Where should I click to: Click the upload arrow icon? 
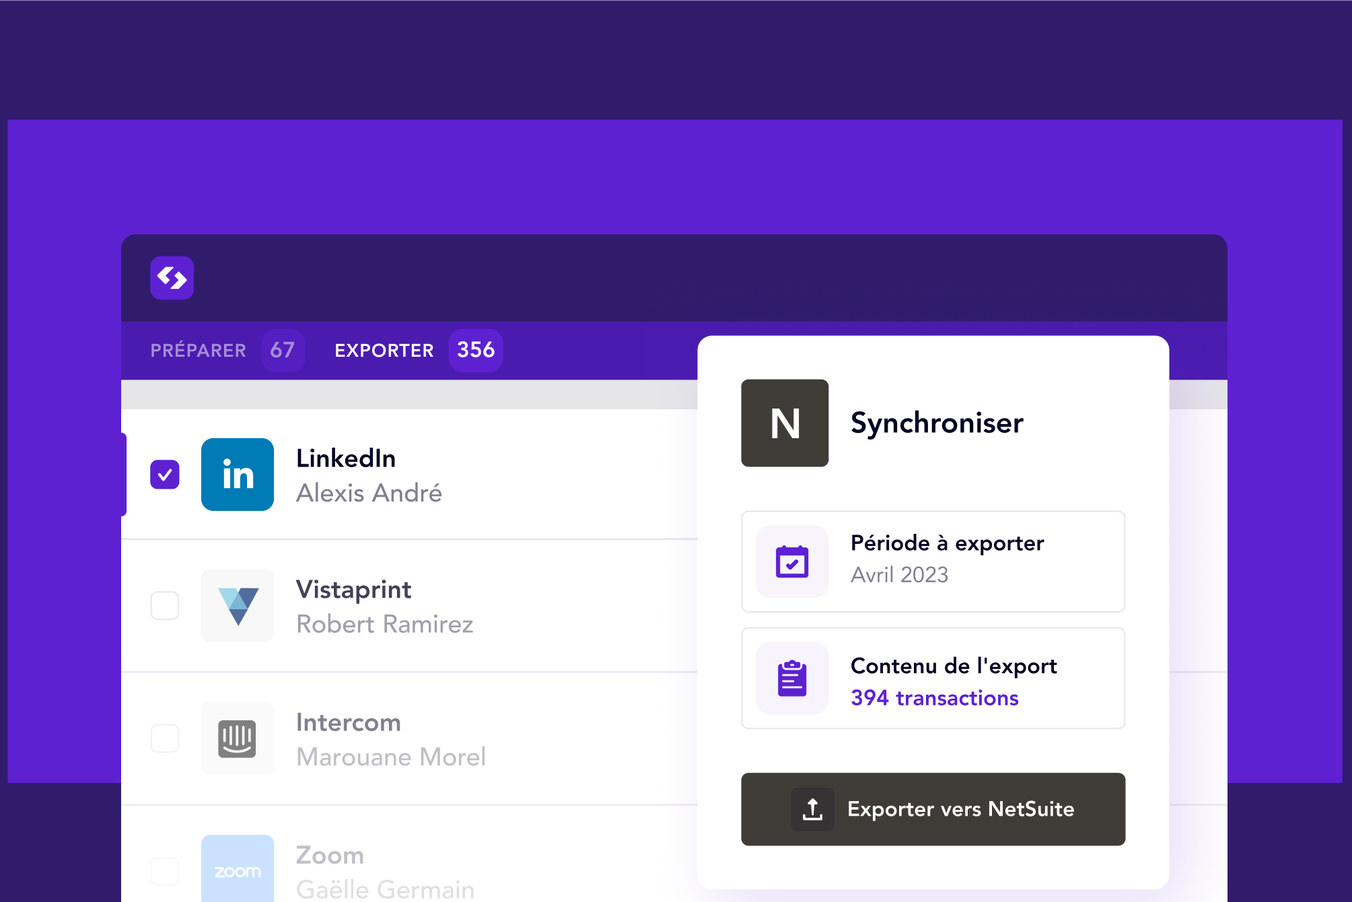point(812,809)
